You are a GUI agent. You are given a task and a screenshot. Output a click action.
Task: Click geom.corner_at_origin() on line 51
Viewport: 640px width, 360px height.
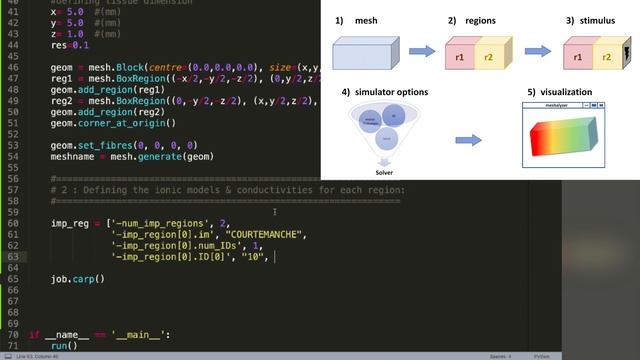point(113,123)
